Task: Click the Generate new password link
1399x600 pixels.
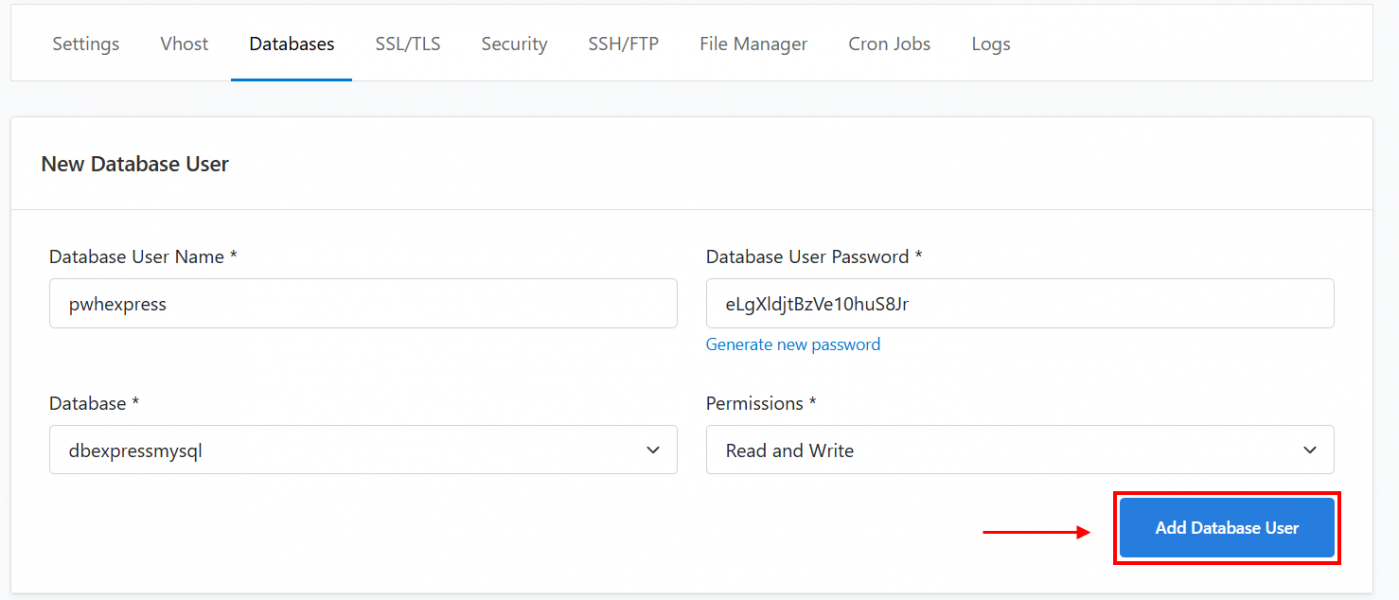Action: (793, 344)
